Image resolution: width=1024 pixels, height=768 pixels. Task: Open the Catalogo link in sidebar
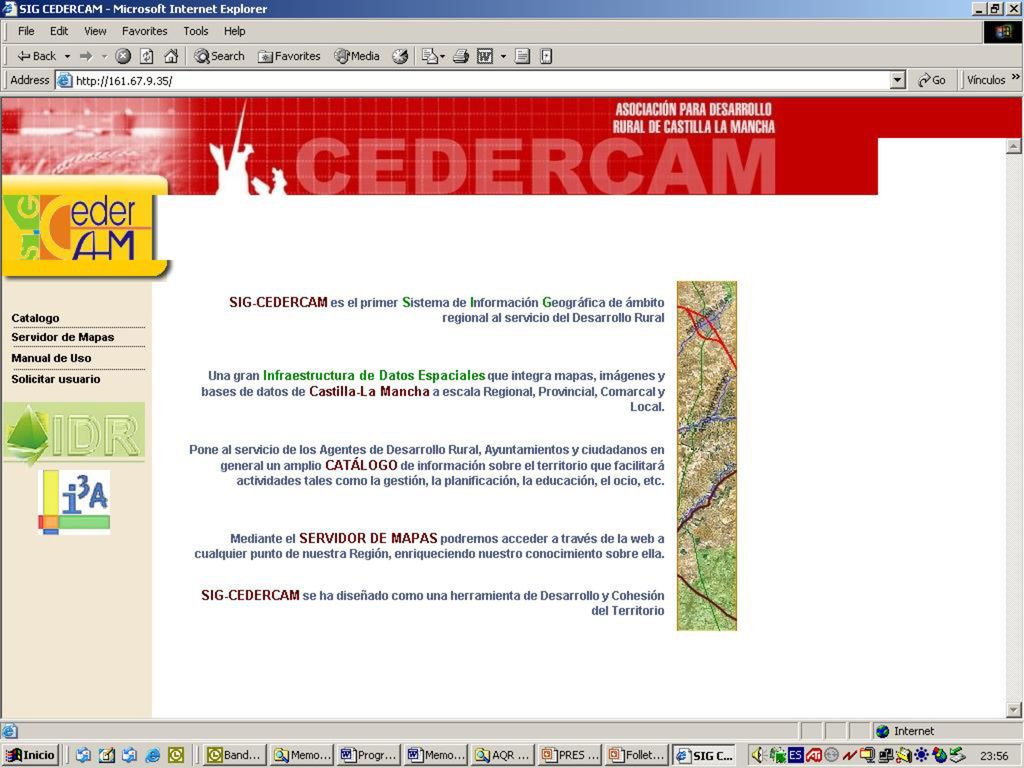click(35, 318)
